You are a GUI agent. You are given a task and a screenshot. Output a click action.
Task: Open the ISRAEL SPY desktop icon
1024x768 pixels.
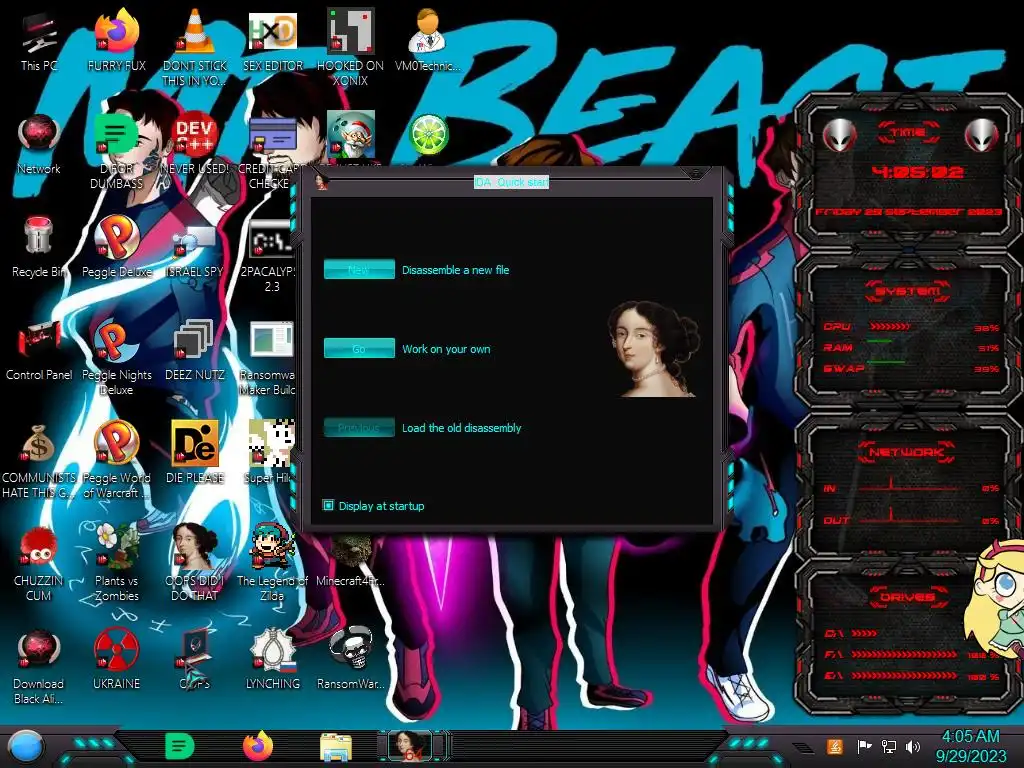tap(195, 247)
